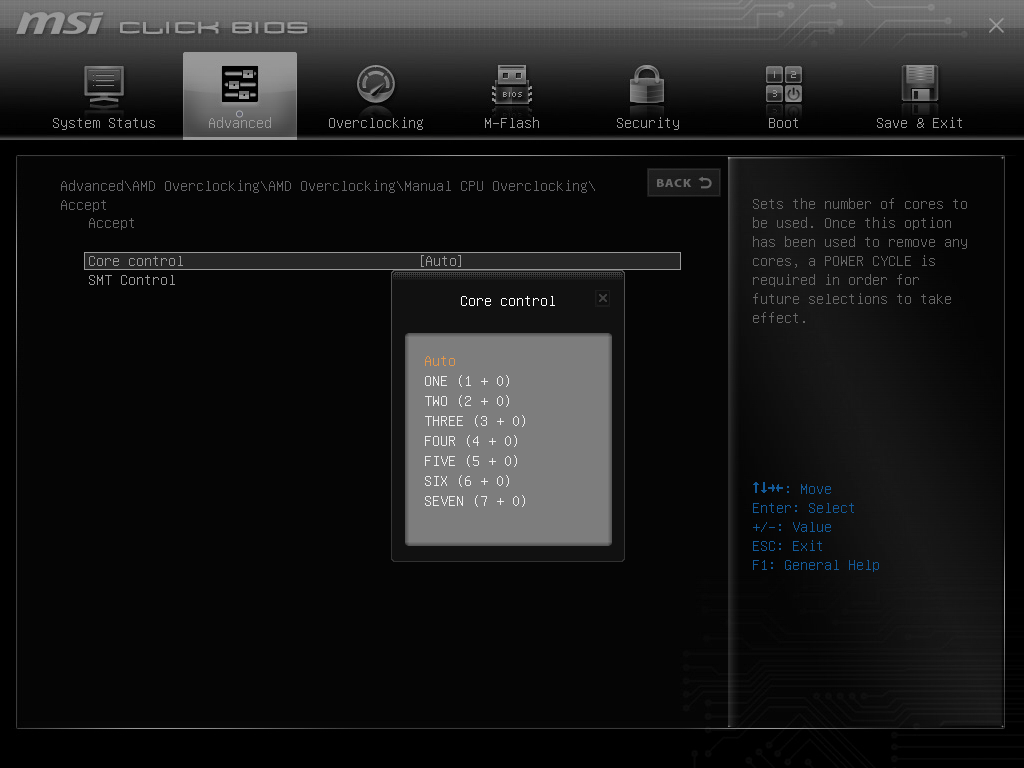Open the Save & Exit floppy icon
The image size is (1024, 768).
(920, 84)
